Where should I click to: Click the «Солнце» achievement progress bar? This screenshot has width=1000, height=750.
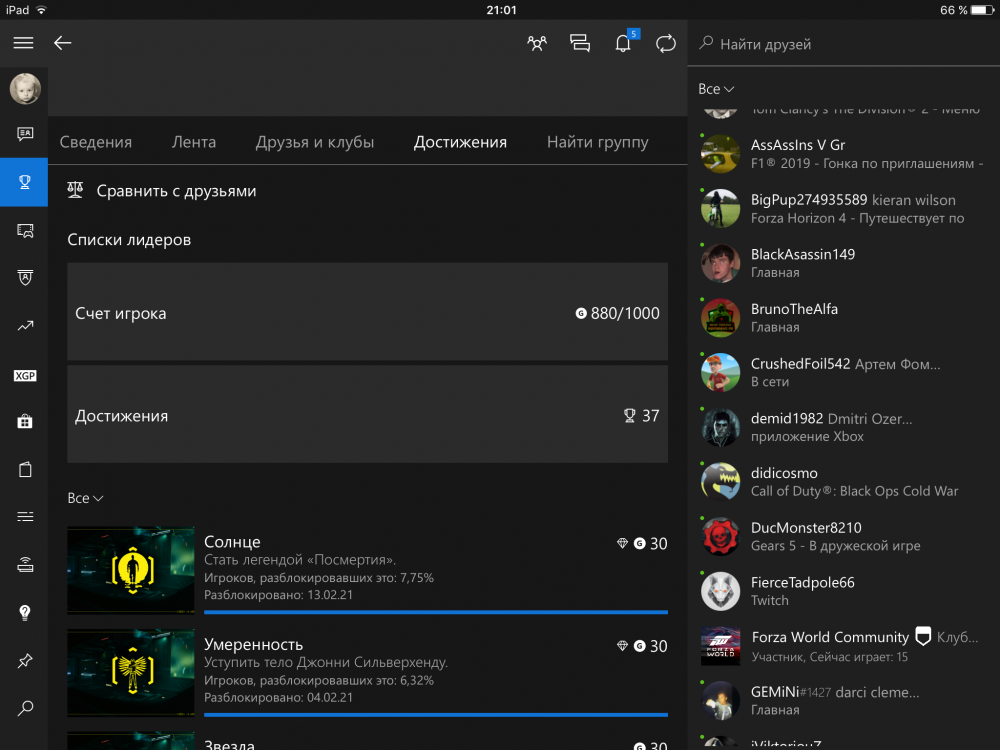tap(435, 611)
